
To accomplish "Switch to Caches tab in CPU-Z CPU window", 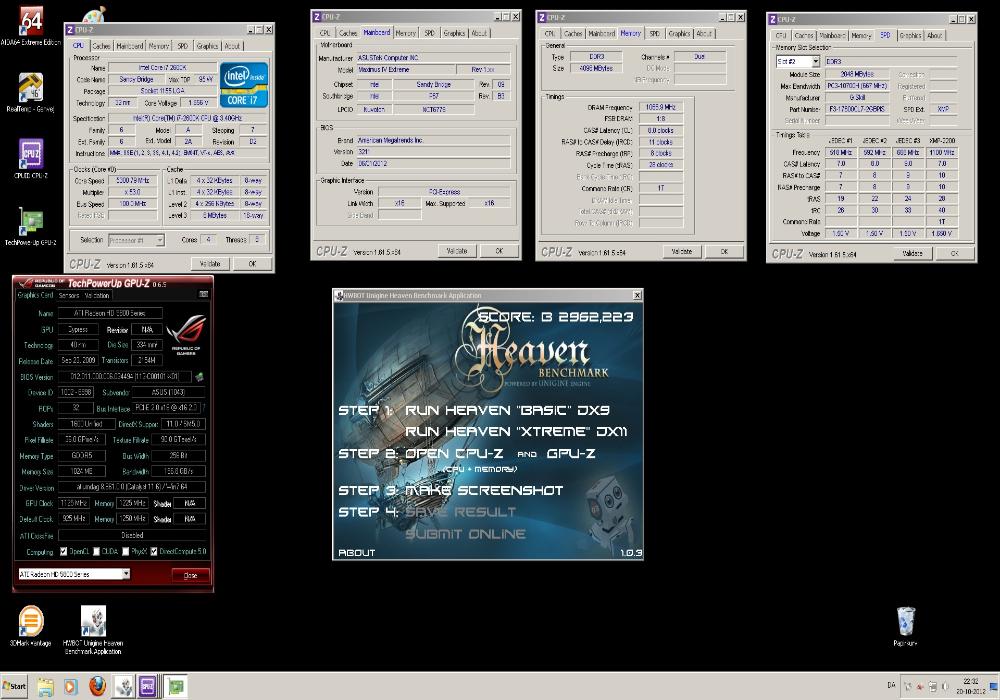I will pos(101,46).
